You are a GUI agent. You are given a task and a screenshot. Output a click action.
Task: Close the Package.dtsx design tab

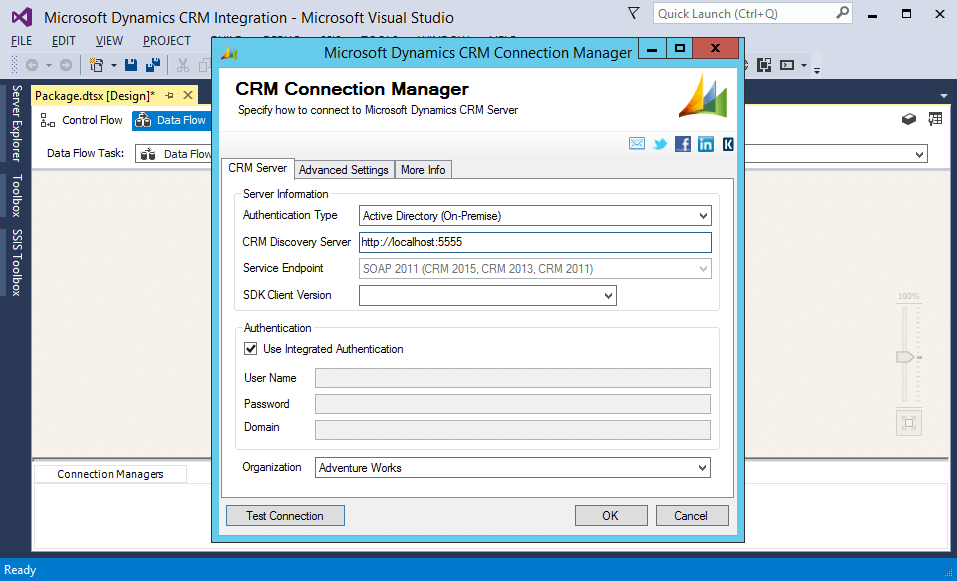pos(188,95)
